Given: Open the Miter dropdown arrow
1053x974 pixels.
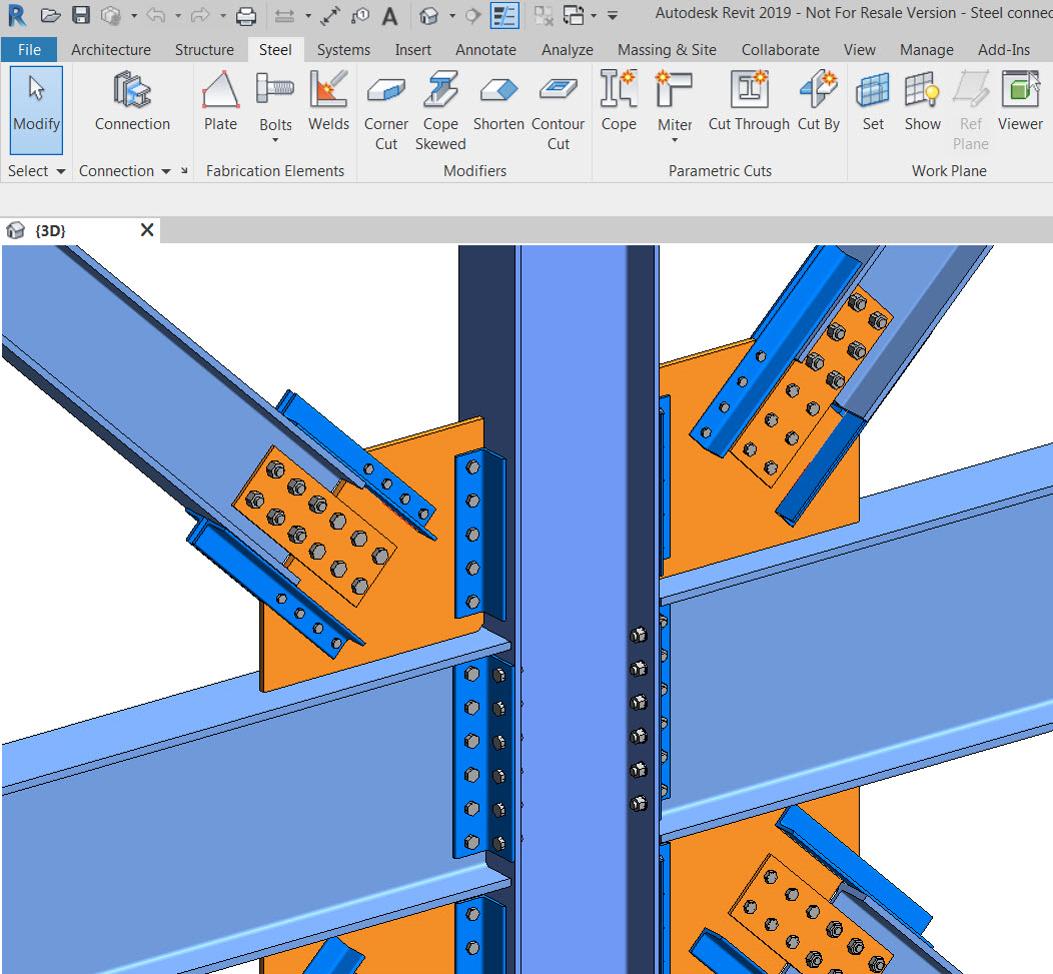Looking at the screenshot, I should (x=674, y=140).
